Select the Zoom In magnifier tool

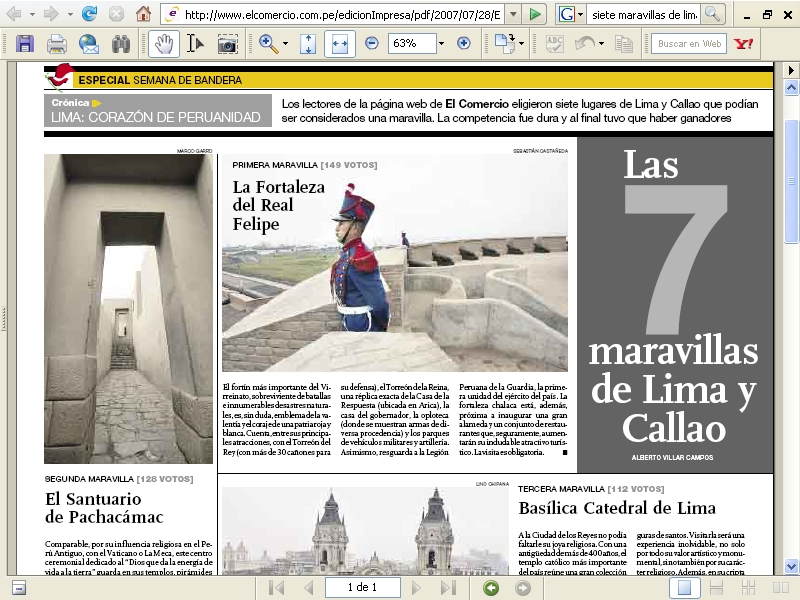click(x=268, y=44)
